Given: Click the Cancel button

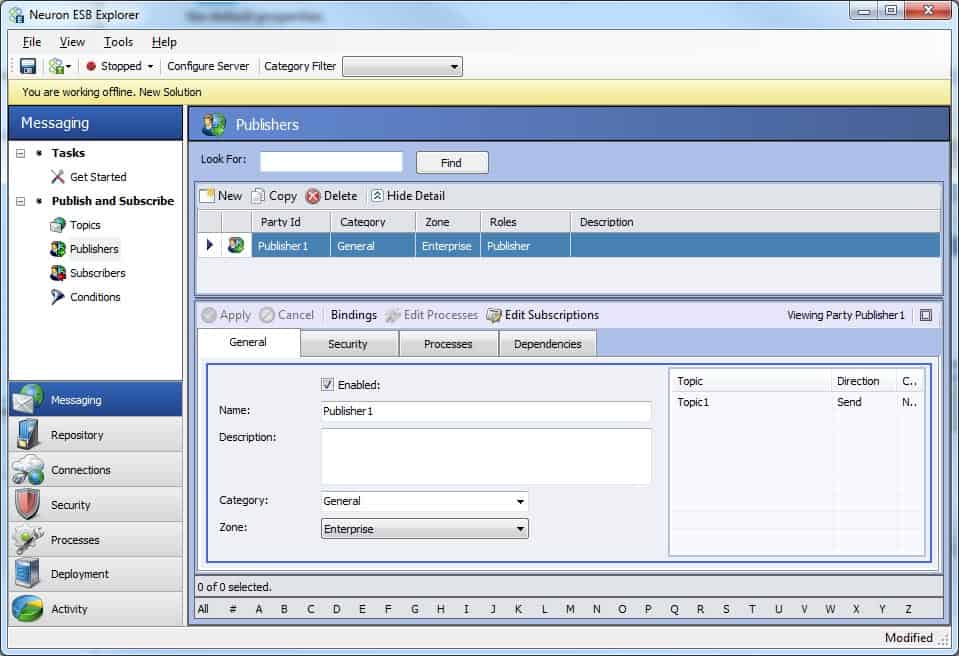Looking at the screenshot, I should pos(287,315).
